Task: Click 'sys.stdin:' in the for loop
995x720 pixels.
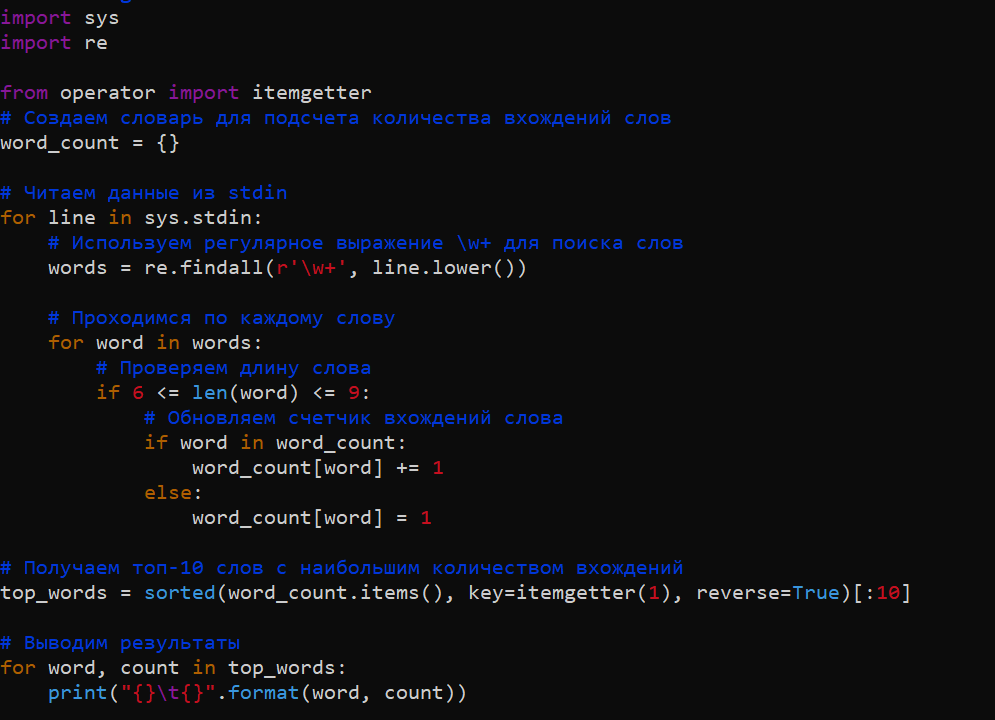Action: [203, 218]
